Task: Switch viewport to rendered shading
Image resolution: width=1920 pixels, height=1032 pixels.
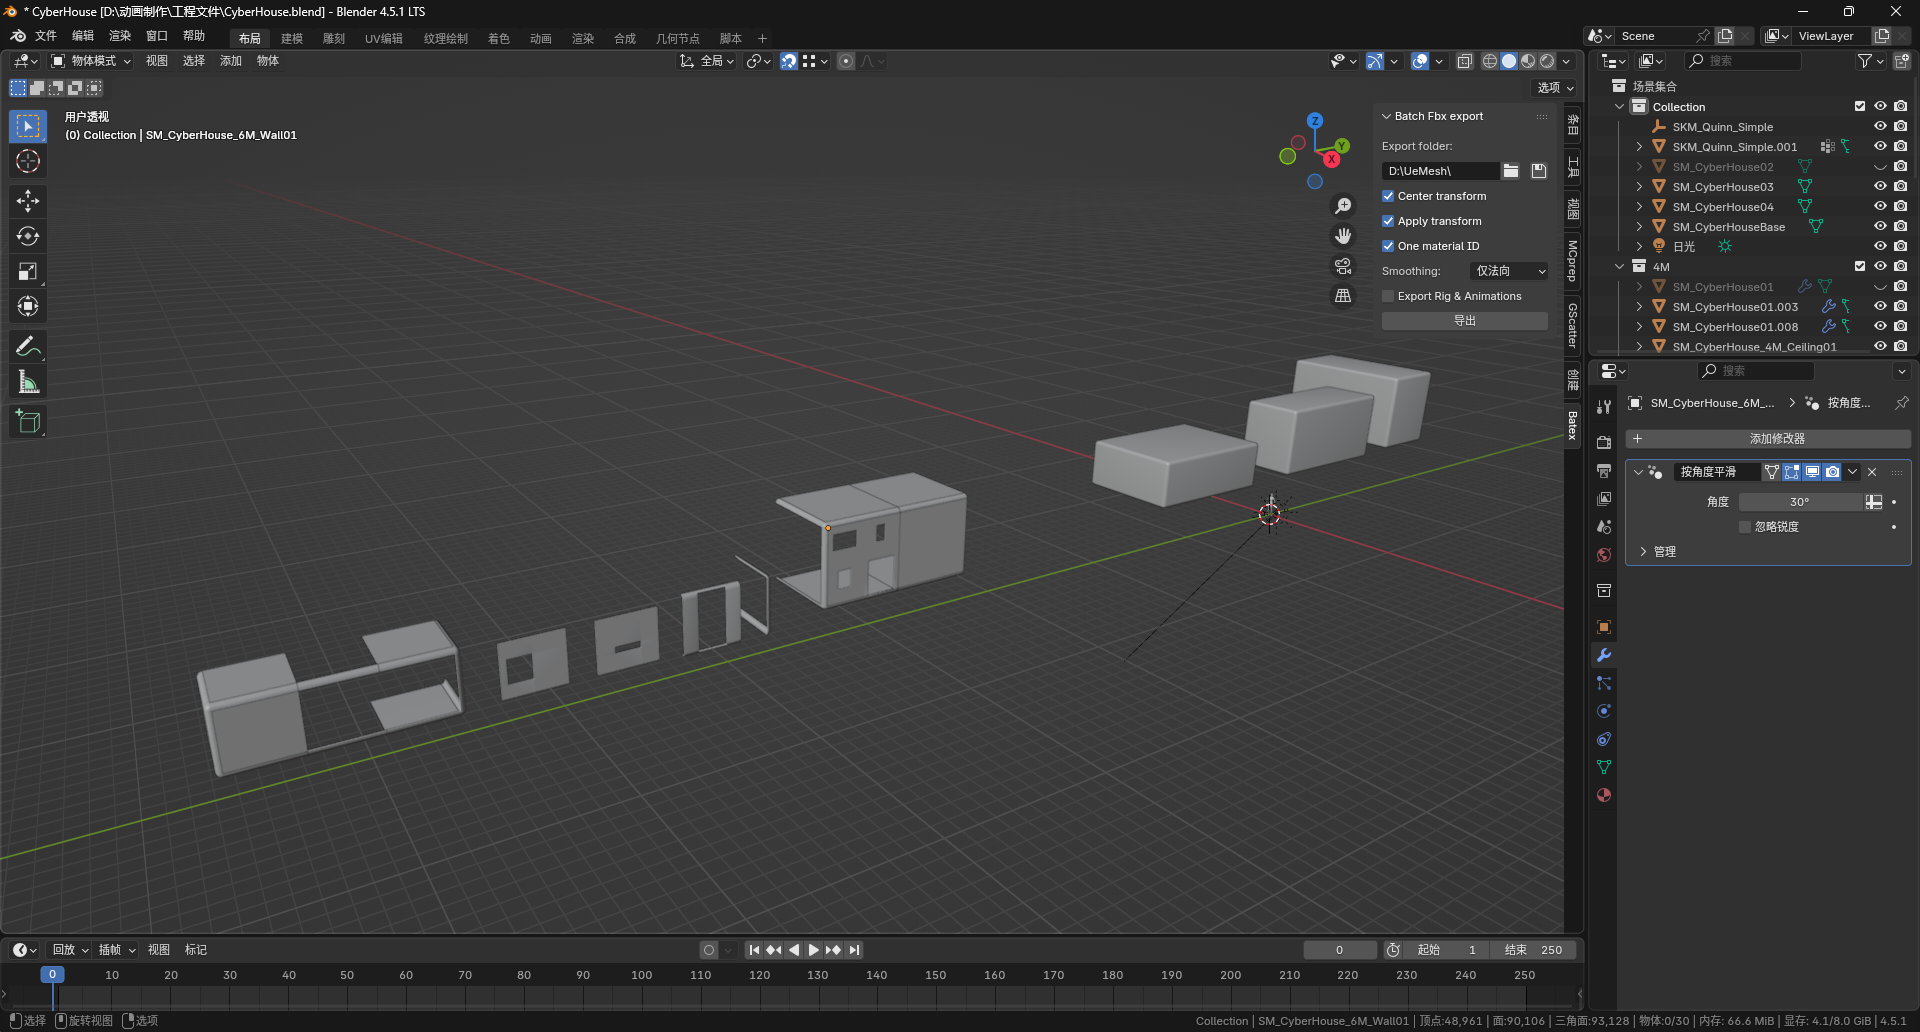Action: pyautogui.click(x=1547, y=61)
